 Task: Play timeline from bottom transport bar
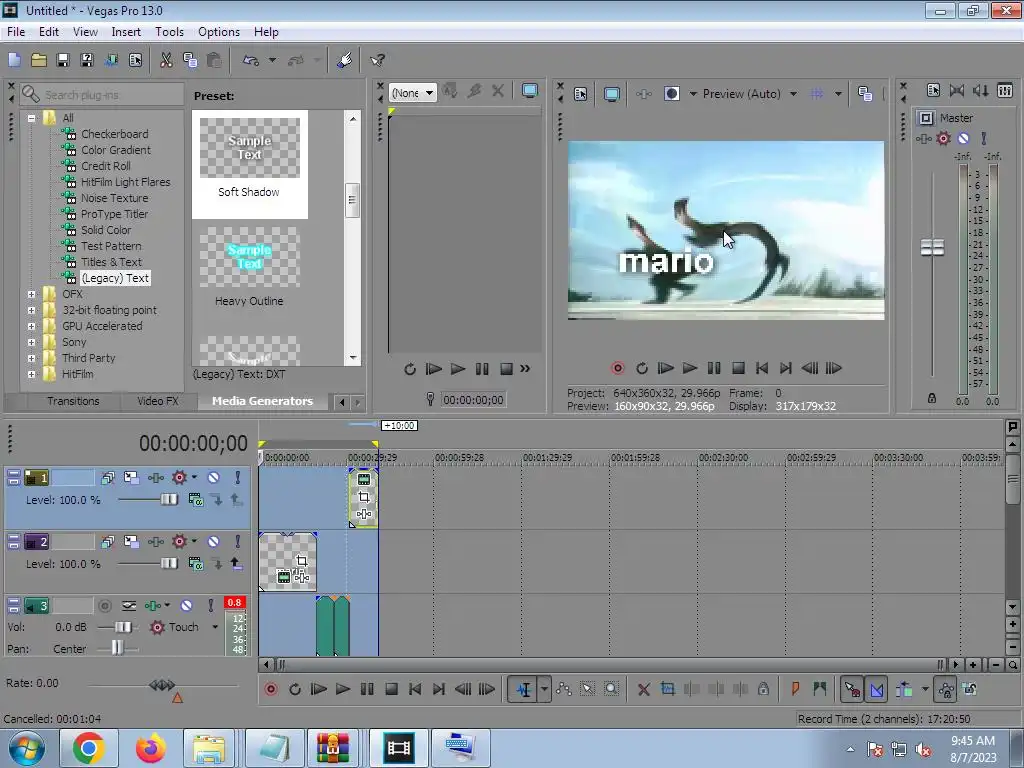343,689
